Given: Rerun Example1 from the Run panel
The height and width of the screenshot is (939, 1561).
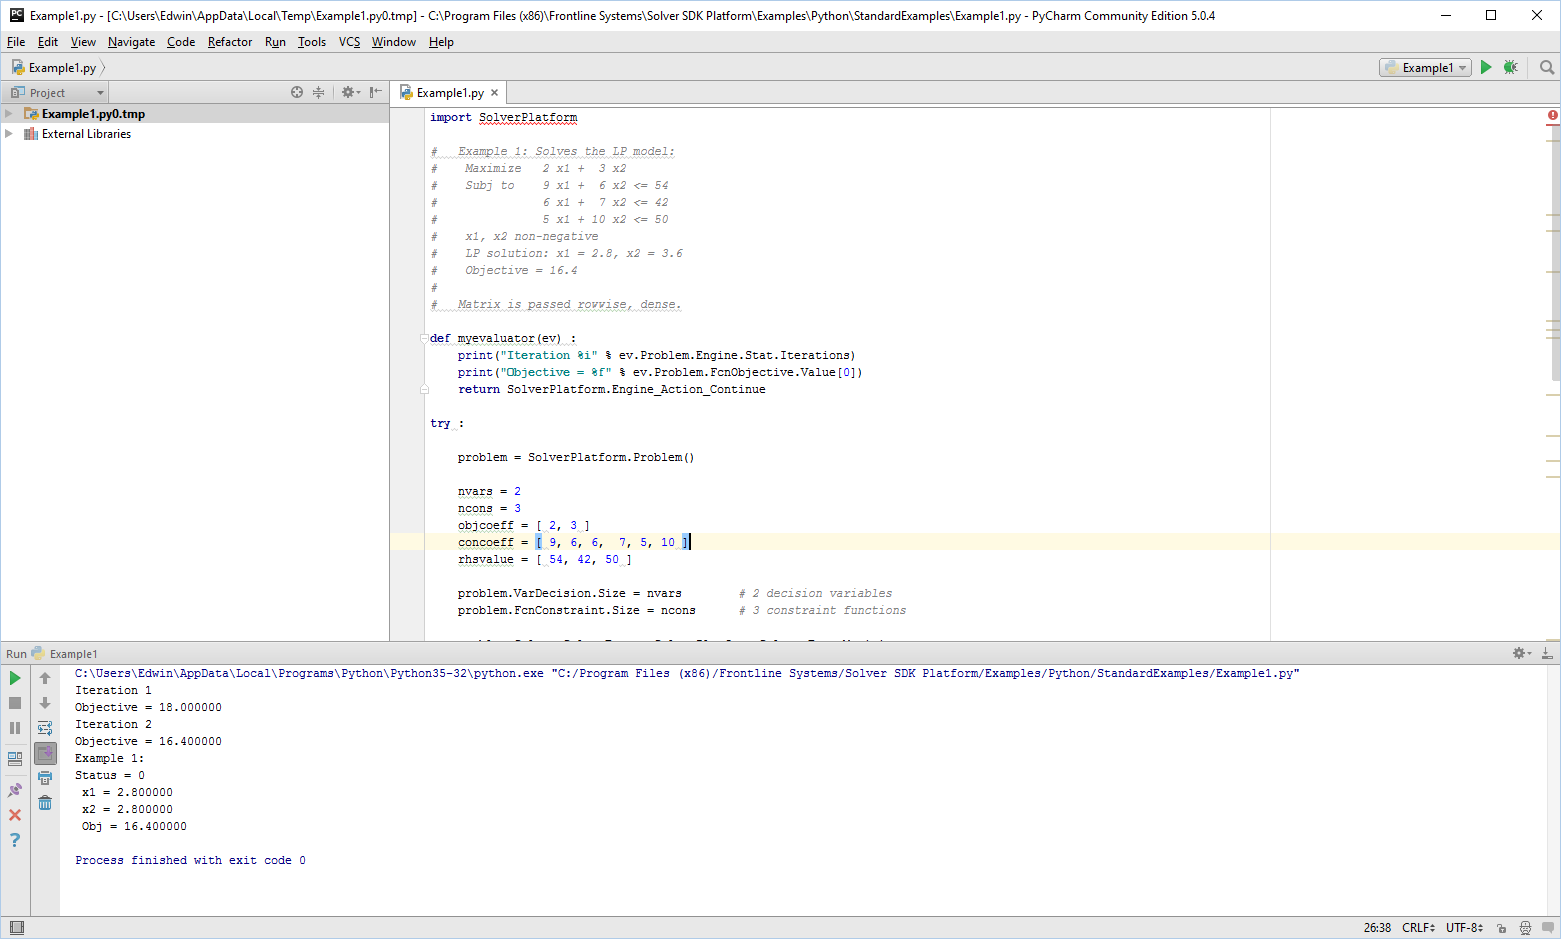Looking at the screenshot, I should click(15, 678).
